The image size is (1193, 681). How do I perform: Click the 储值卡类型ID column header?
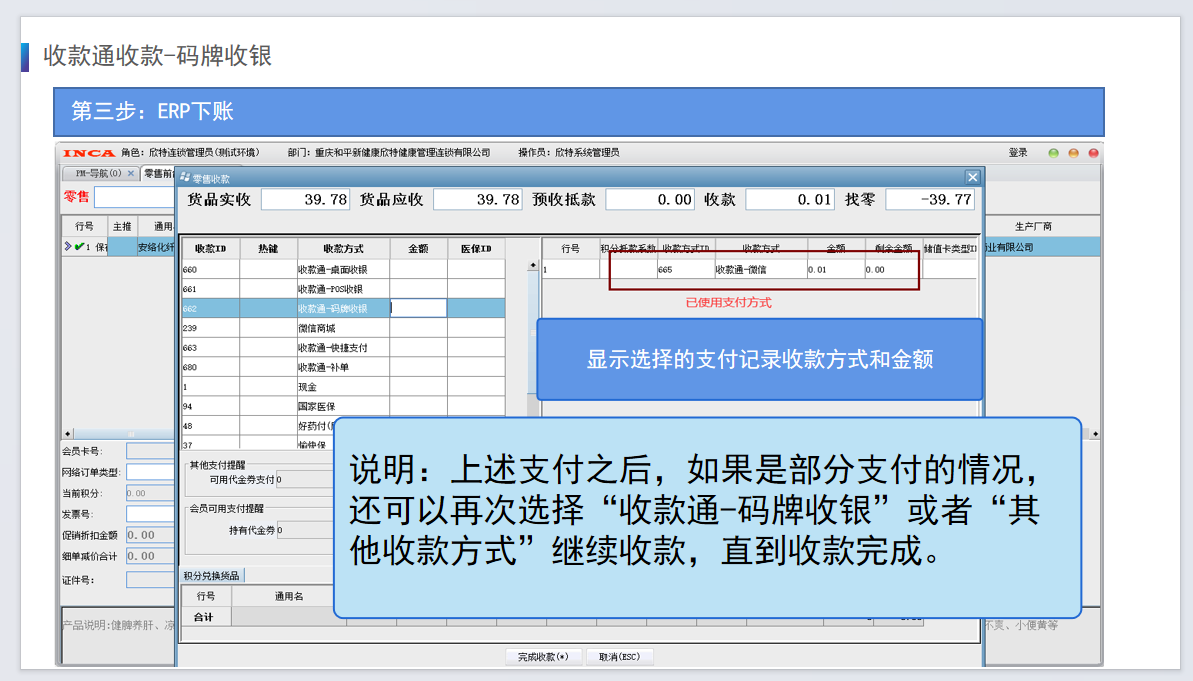coord(950,249)
